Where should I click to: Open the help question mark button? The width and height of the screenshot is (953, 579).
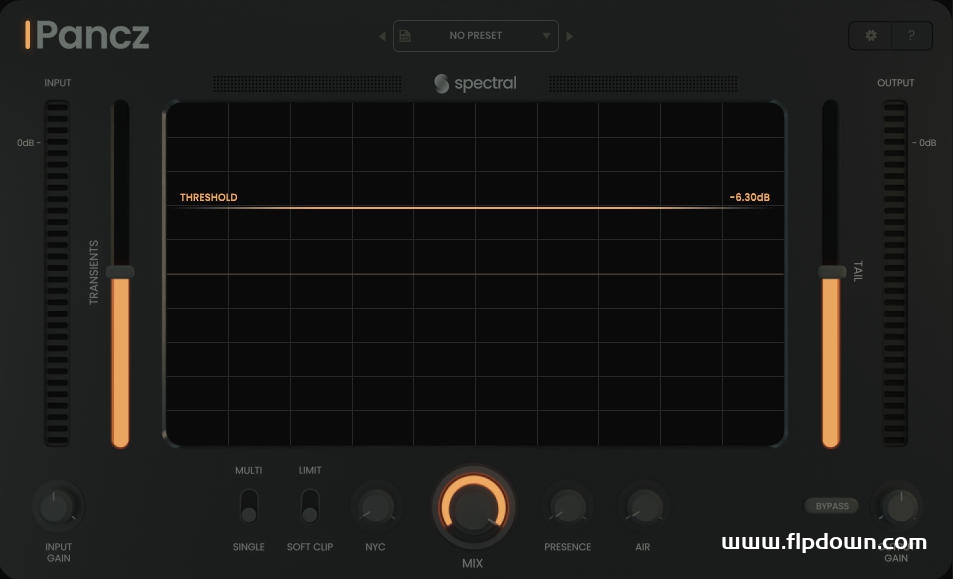tap(911, 36)
